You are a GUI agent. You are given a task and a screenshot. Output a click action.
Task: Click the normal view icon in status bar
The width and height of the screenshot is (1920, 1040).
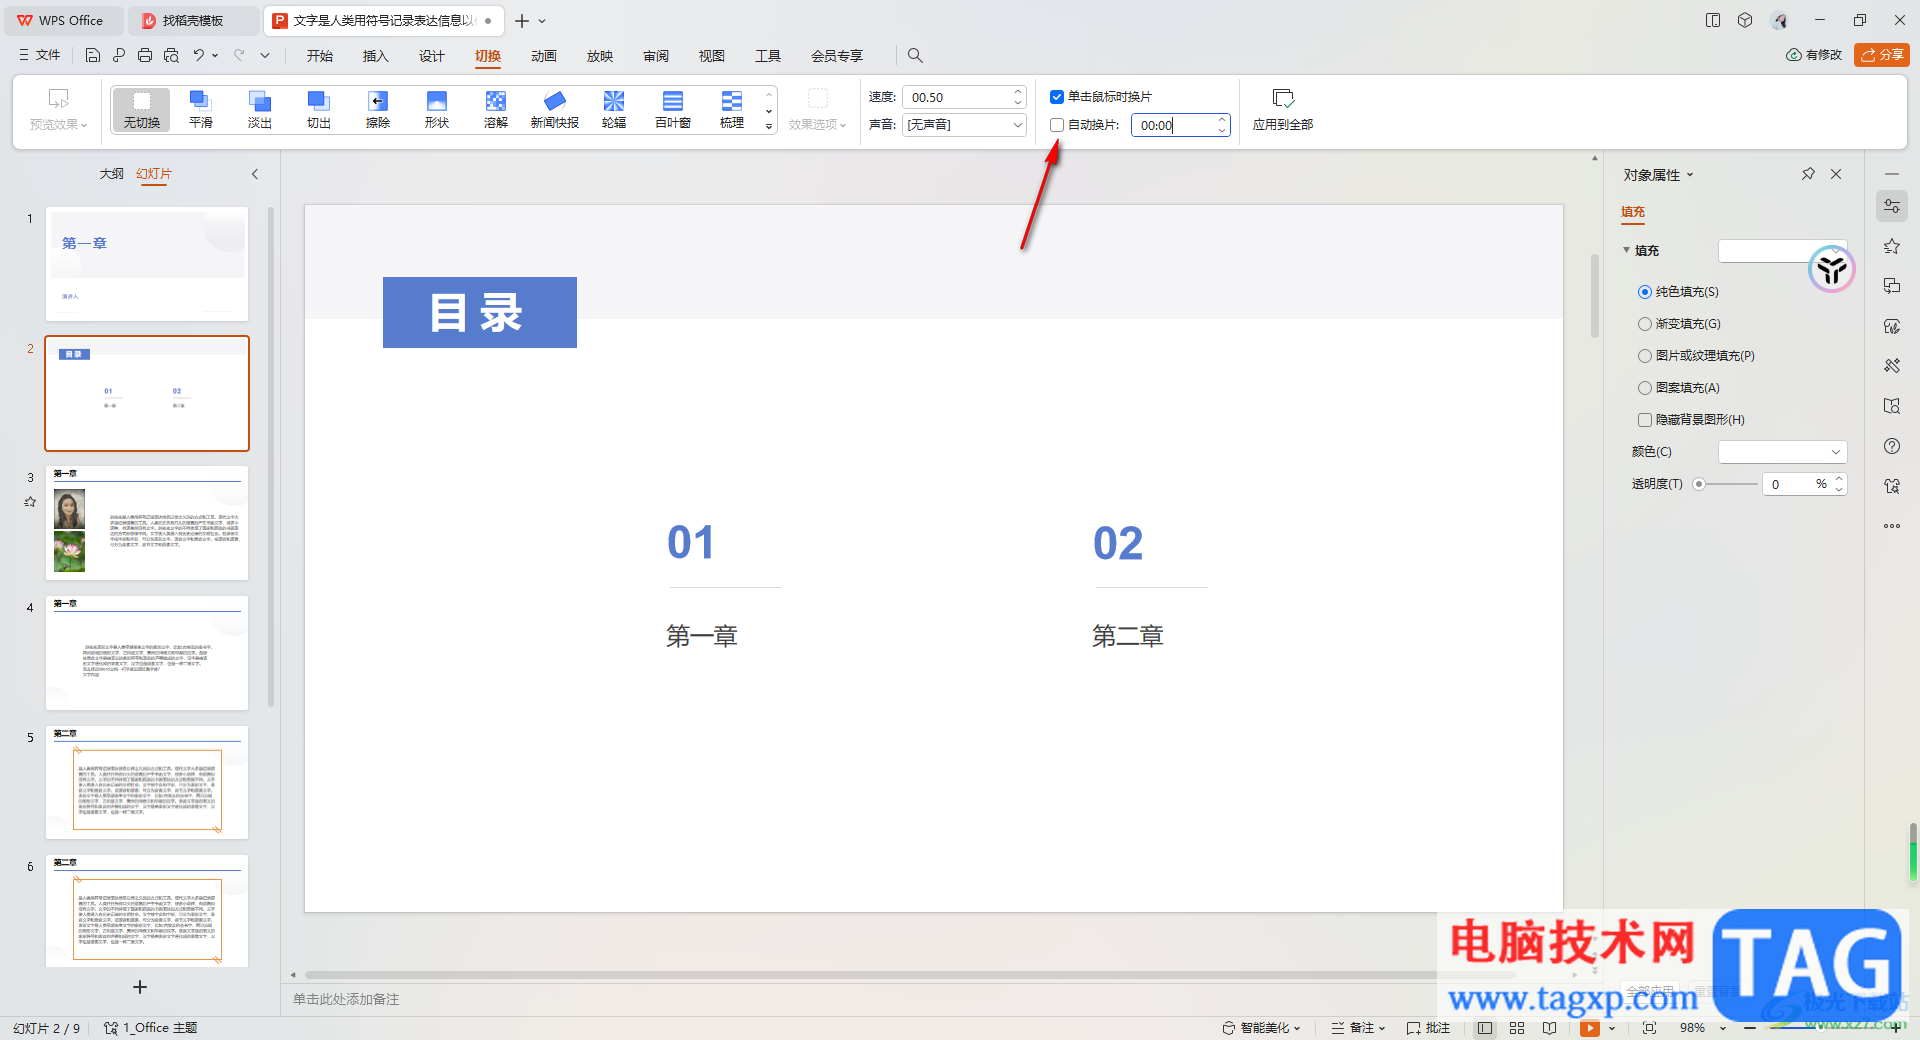pyautogui.click(x=1485, y=1028)
